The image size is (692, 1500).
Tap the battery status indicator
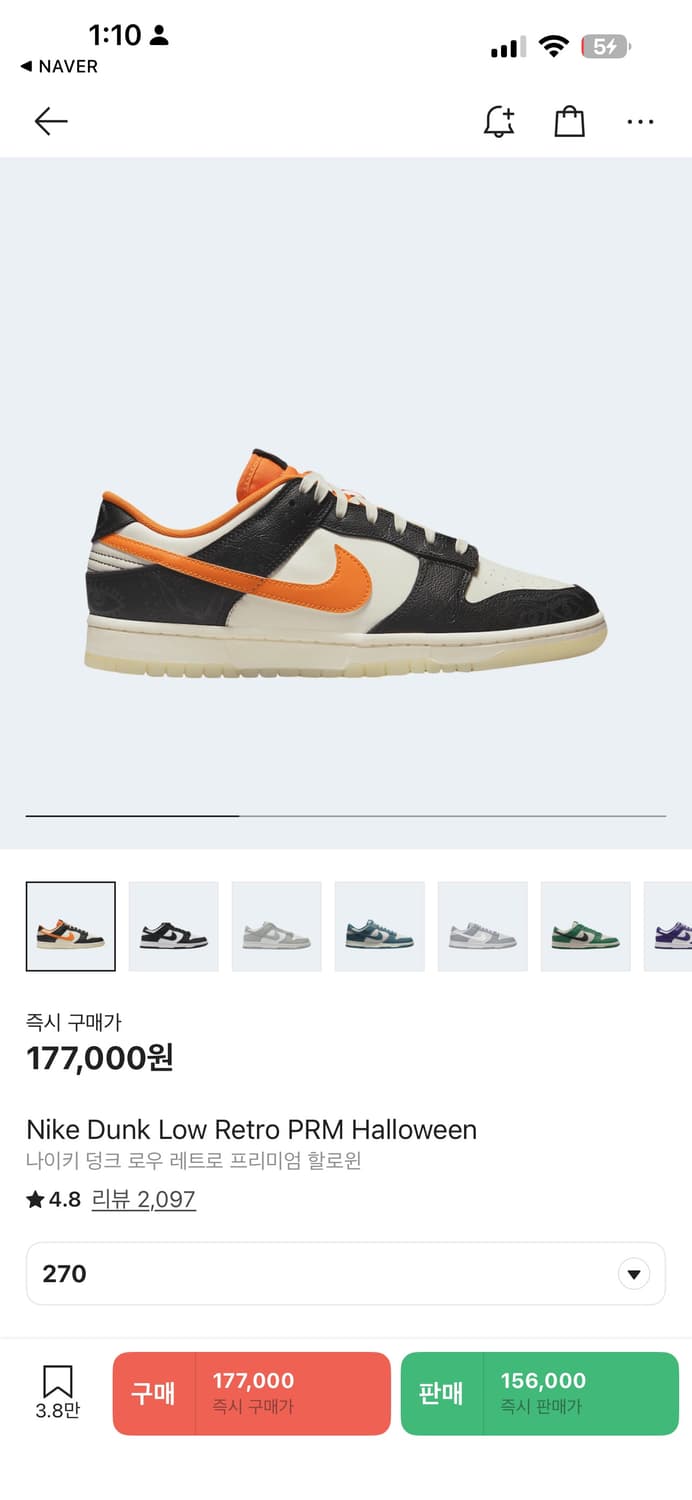pos(607,46)
